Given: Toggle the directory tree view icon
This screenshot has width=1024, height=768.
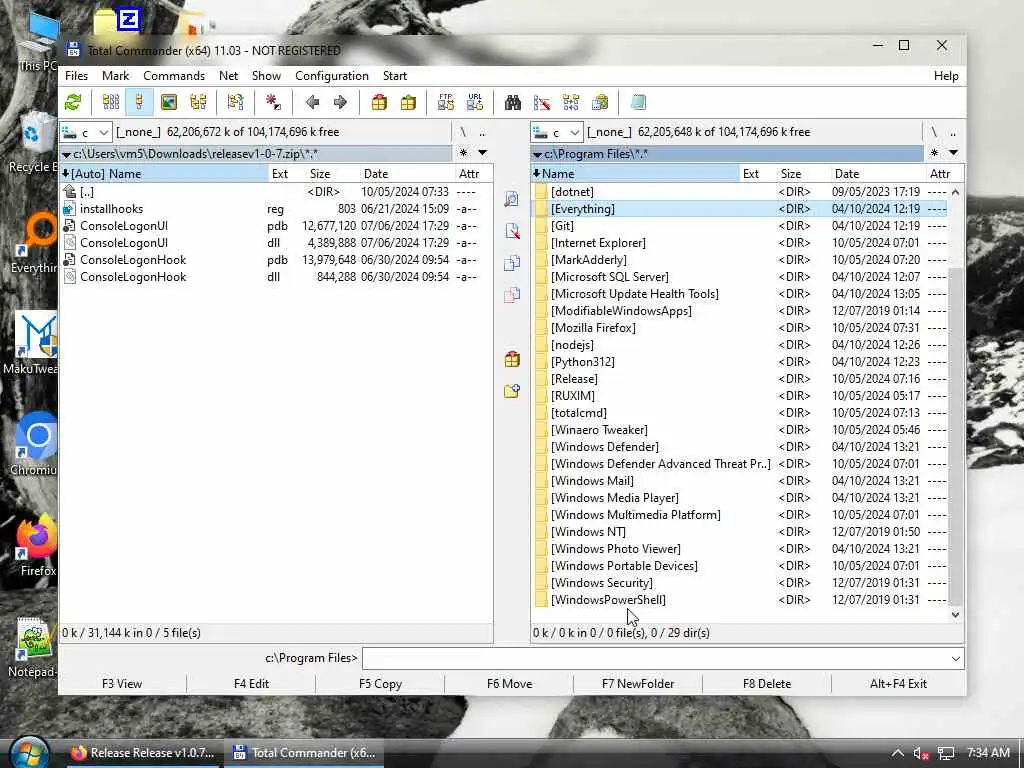Looking at the screenshot, I should pyautogui.click(x=198, y=103).
